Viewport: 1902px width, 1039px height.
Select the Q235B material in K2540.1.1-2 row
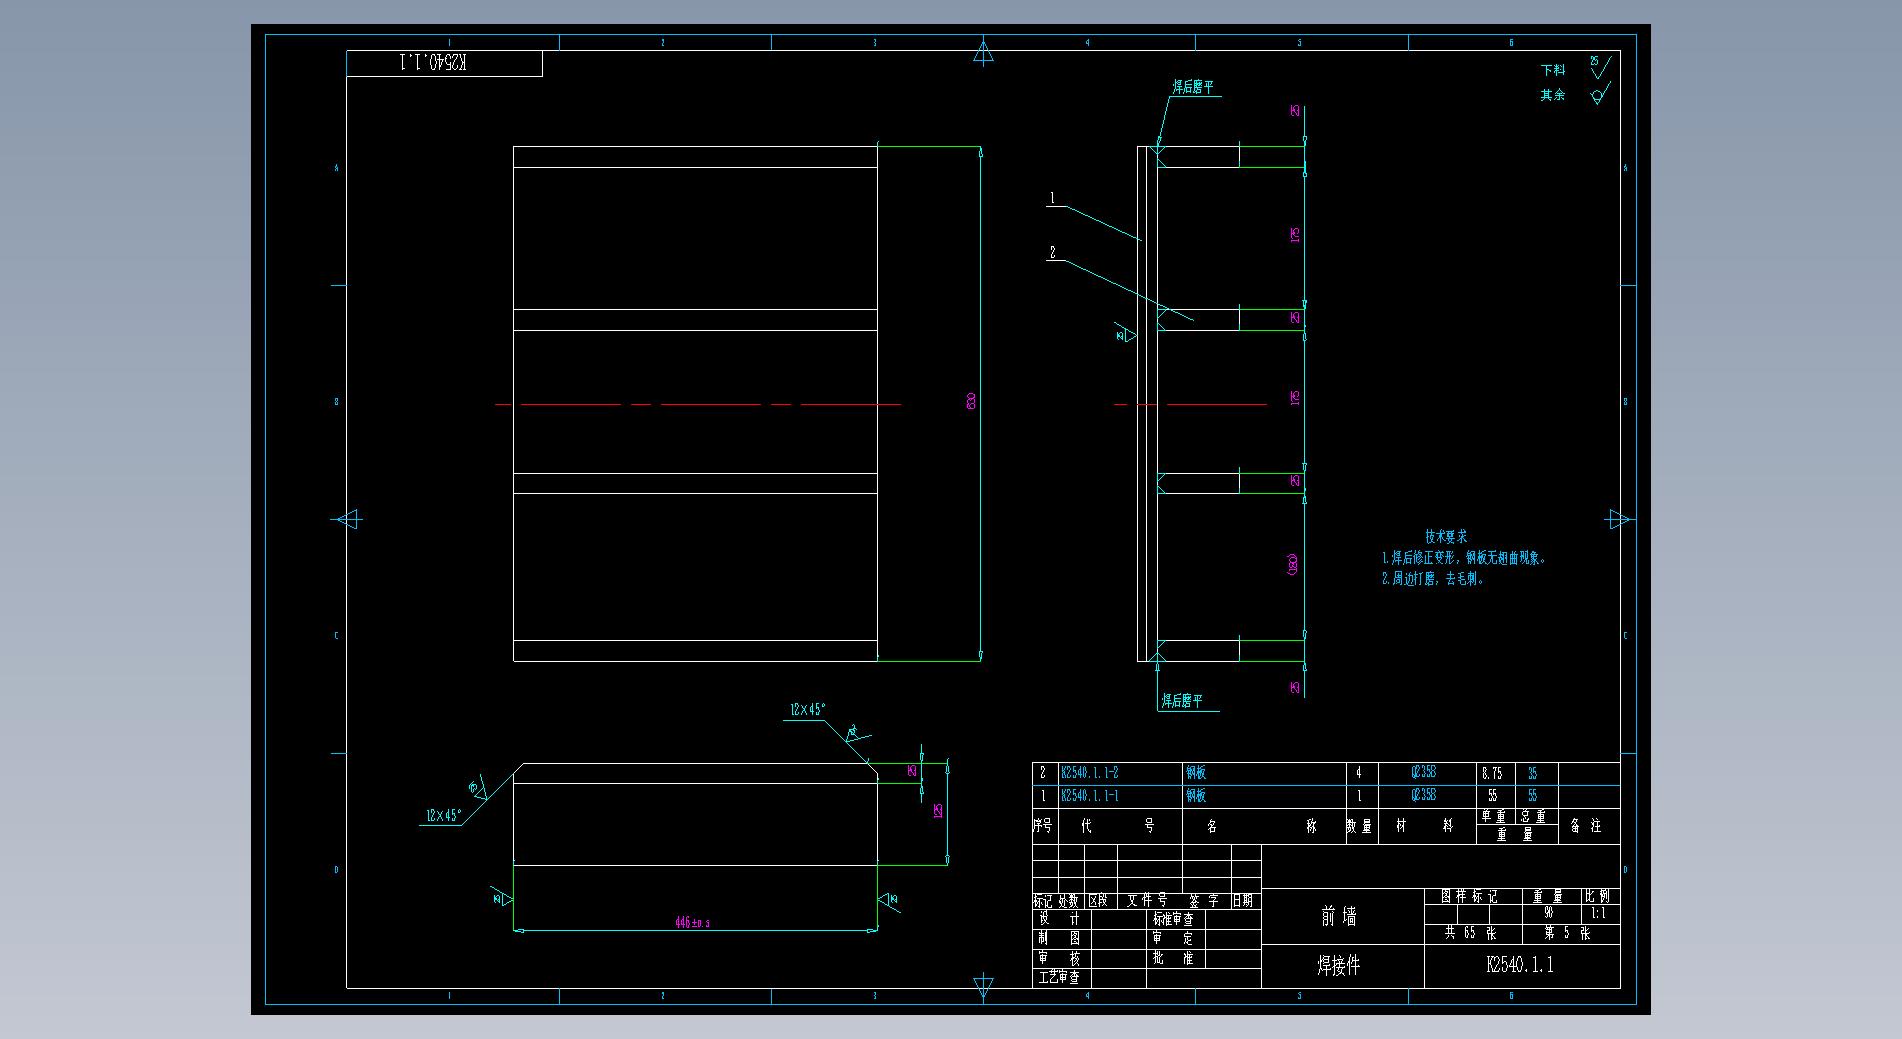click(1423, 773)
